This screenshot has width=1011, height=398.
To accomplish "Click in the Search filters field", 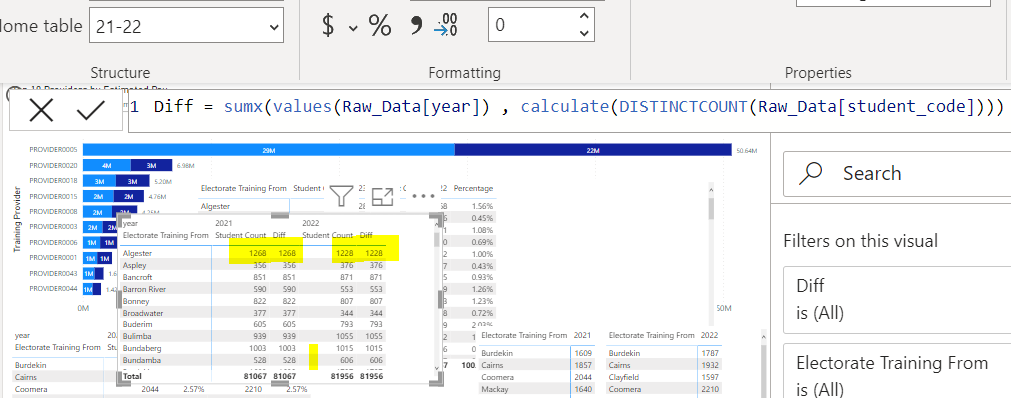I will click(897, 174).
